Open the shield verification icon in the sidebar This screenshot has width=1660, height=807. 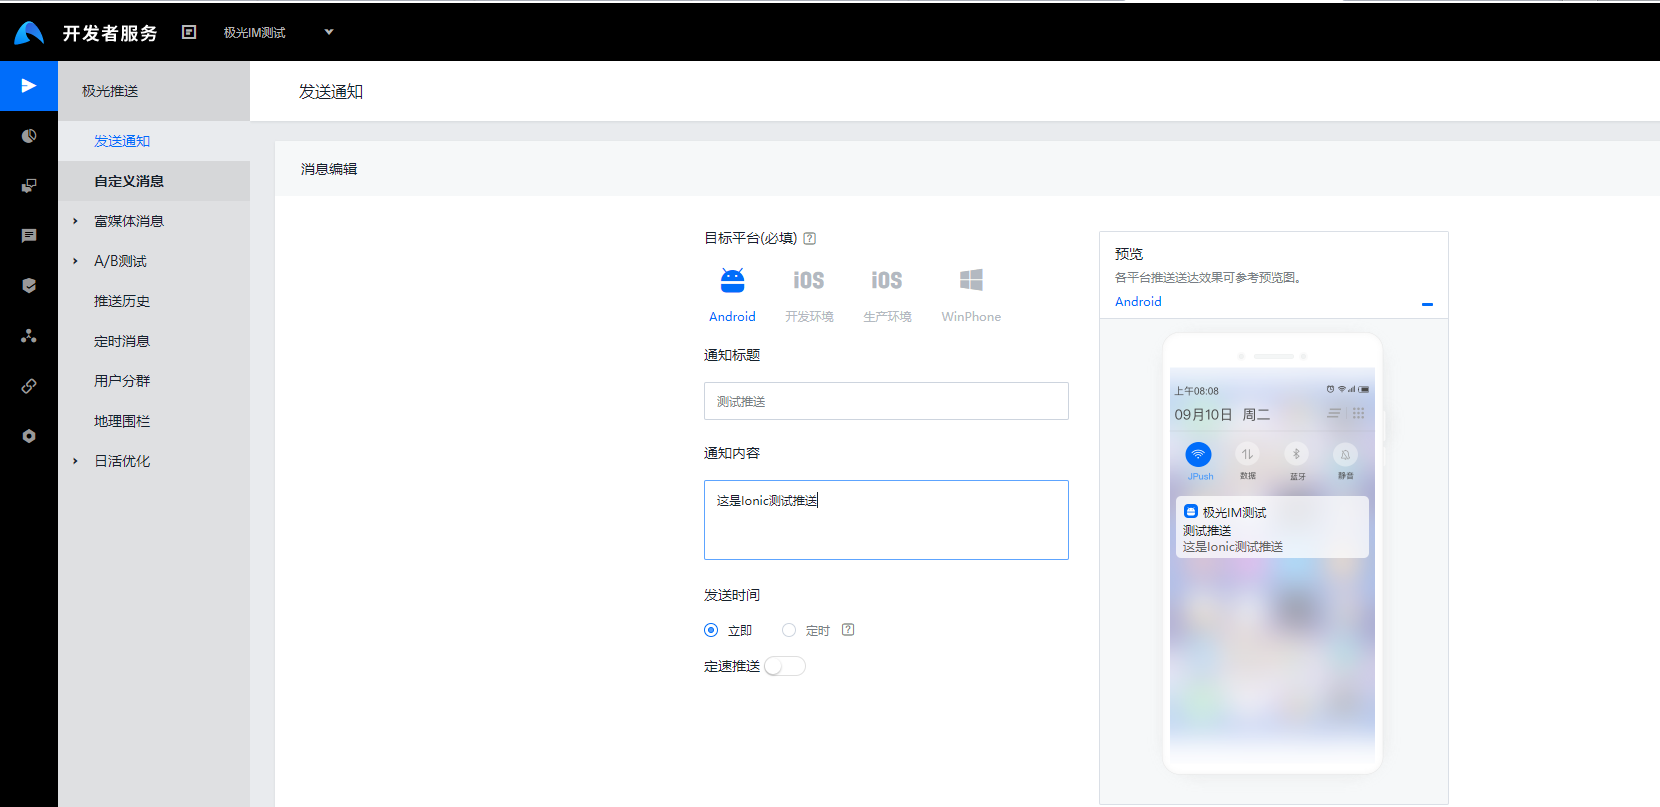pos(29,286)
